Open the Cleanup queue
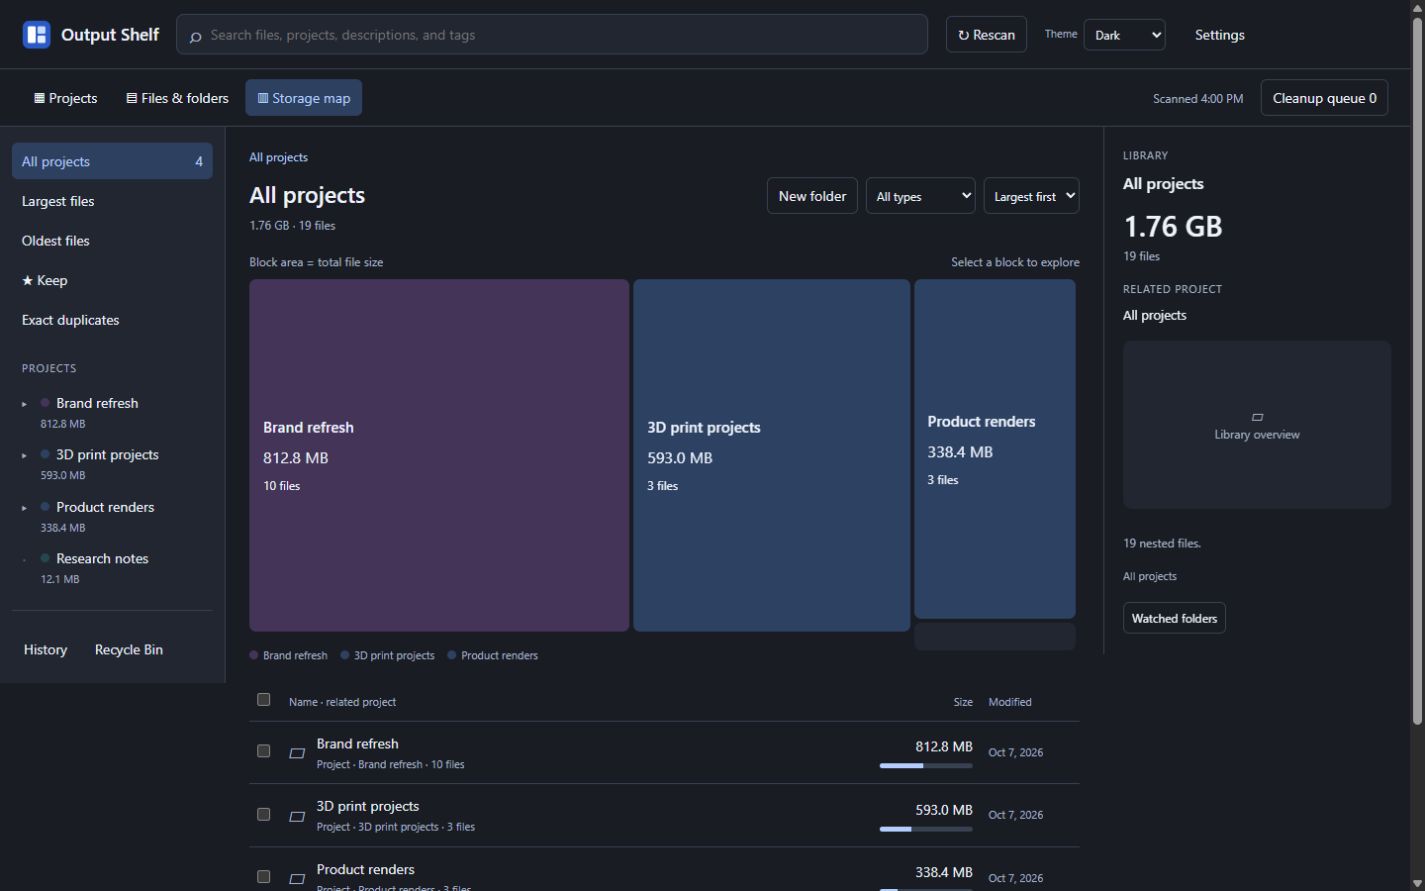The image size is (1425, 891). tap(1324, 98)
